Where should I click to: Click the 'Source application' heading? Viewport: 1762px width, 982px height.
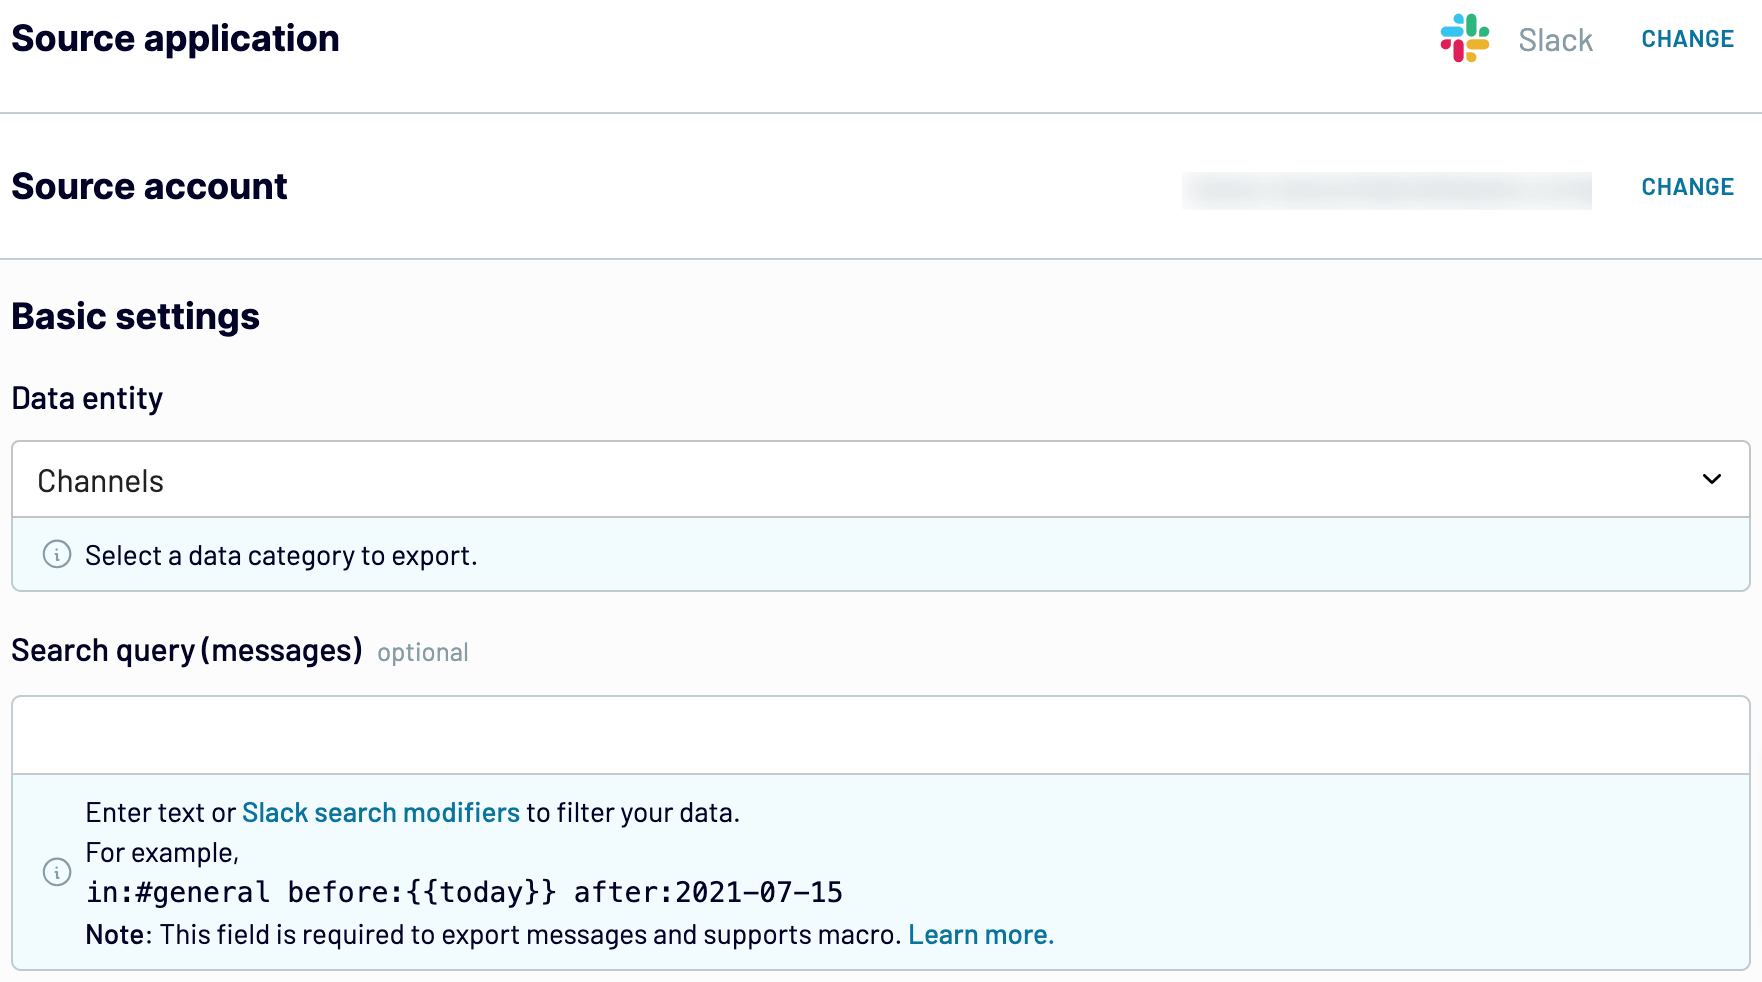(176, 39)
